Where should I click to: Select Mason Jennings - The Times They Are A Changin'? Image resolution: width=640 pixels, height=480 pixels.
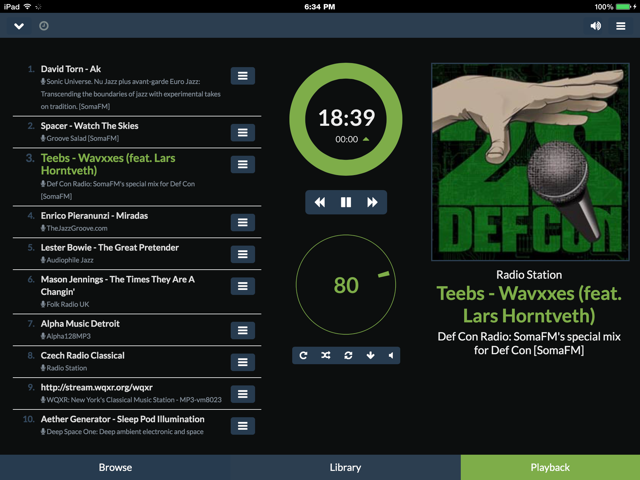click(118, 285)
